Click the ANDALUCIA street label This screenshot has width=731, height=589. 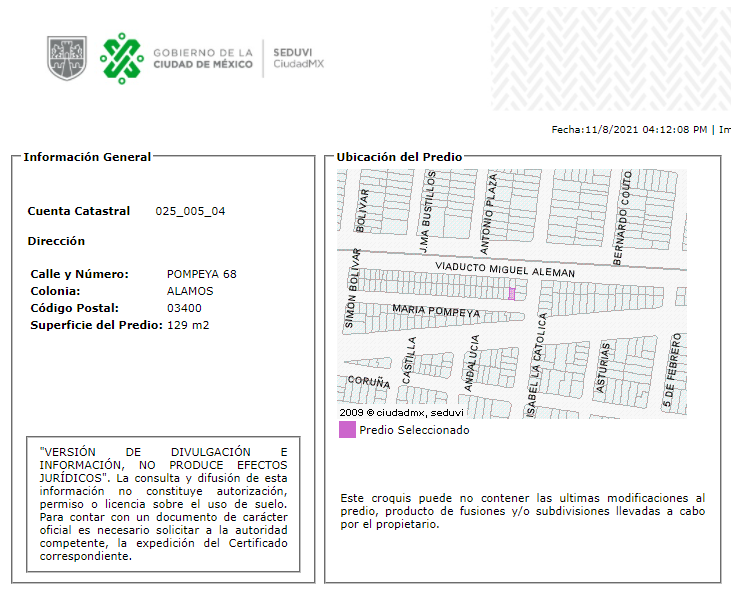coord(471,363)
